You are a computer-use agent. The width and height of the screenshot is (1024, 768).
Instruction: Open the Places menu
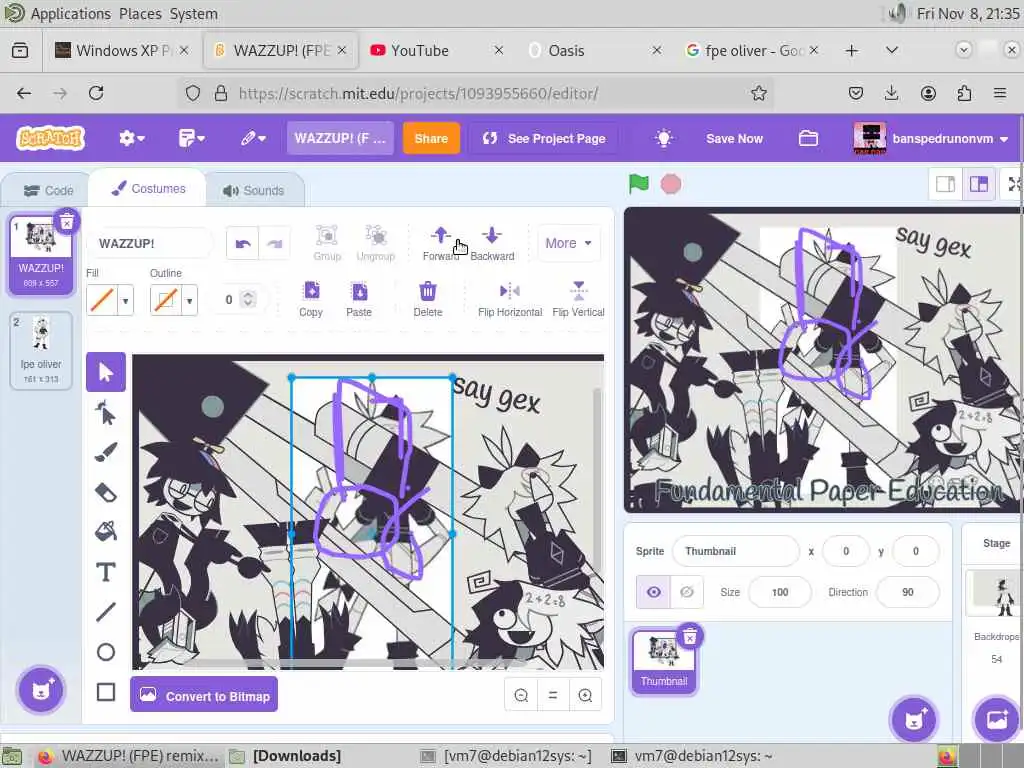[x=140, y=13]
